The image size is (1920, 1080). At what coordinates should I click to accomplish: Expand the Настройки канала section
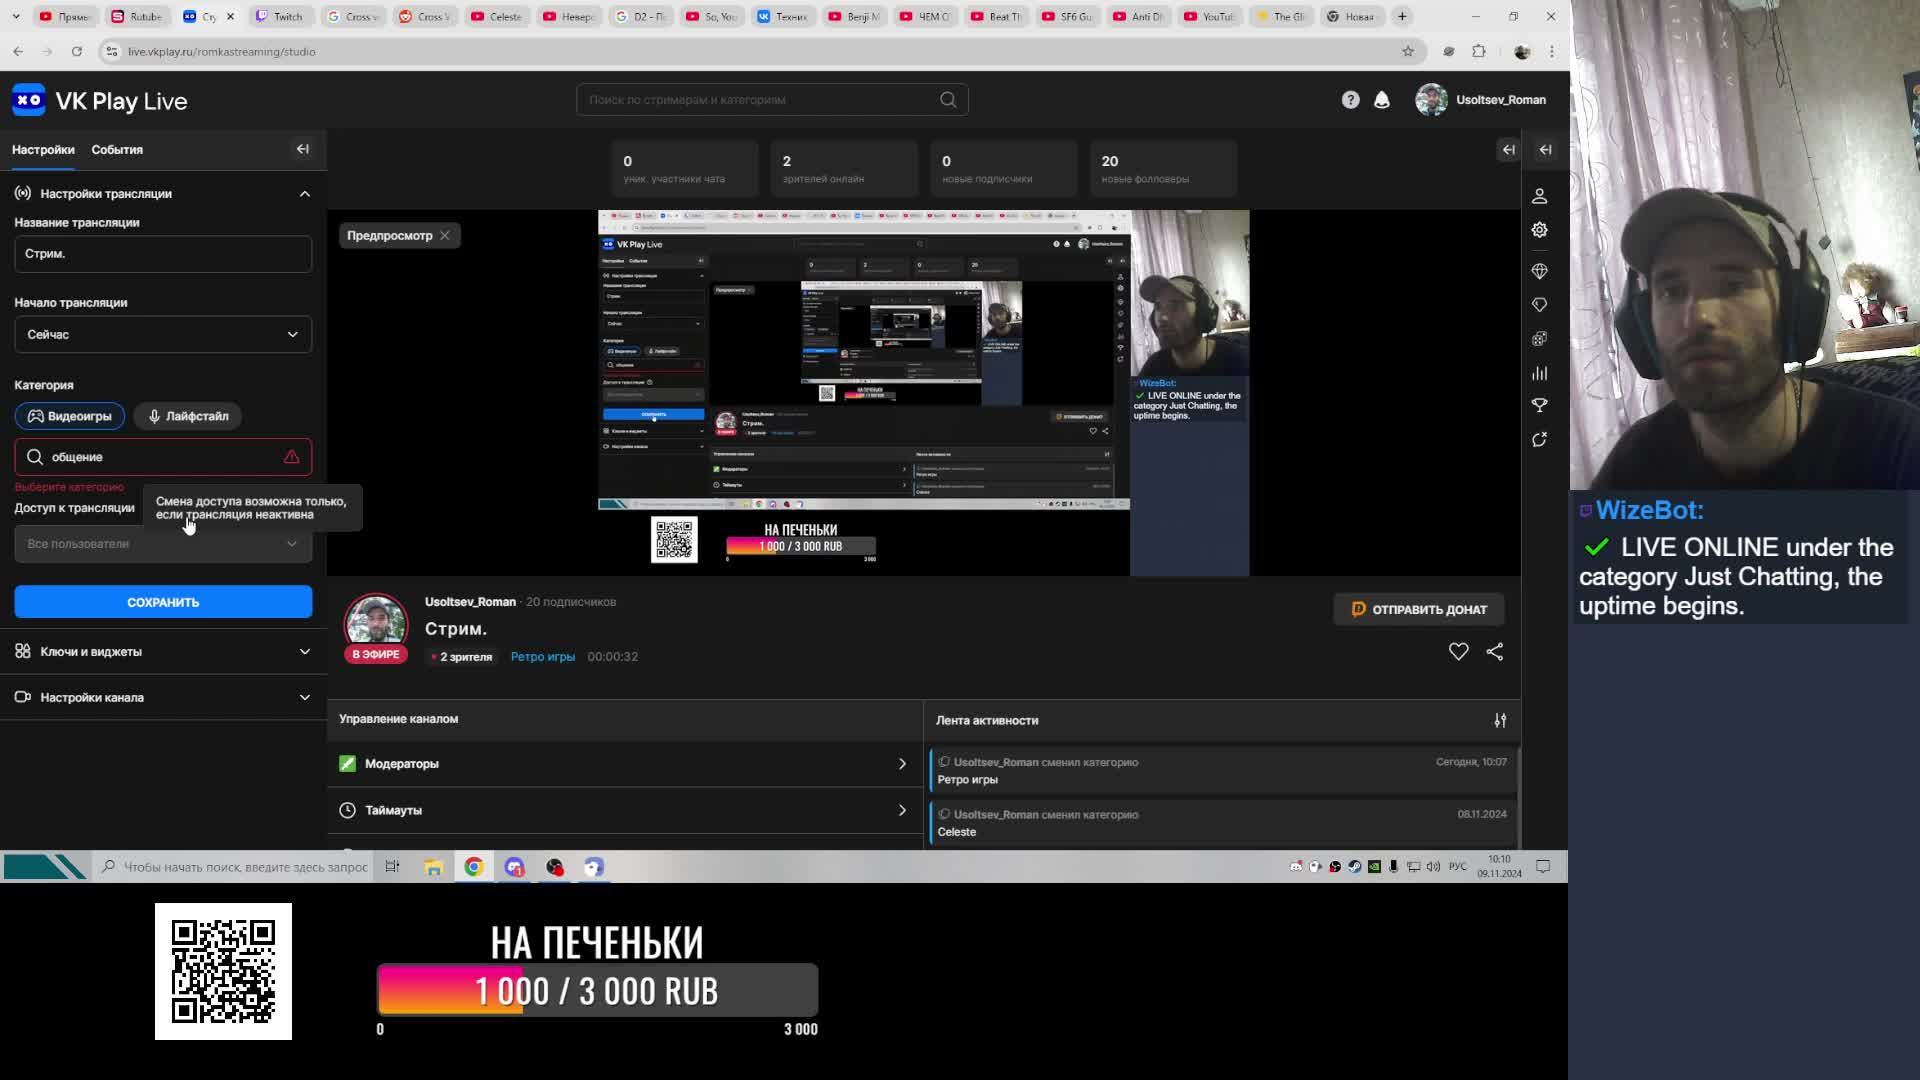(163, 698)
